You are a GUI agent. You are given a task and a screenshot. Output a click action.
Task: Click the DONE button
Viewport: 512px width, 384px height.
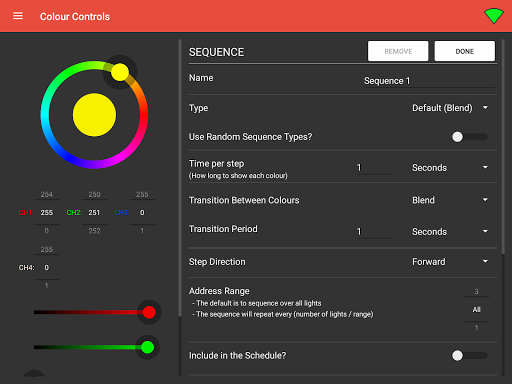465,51
